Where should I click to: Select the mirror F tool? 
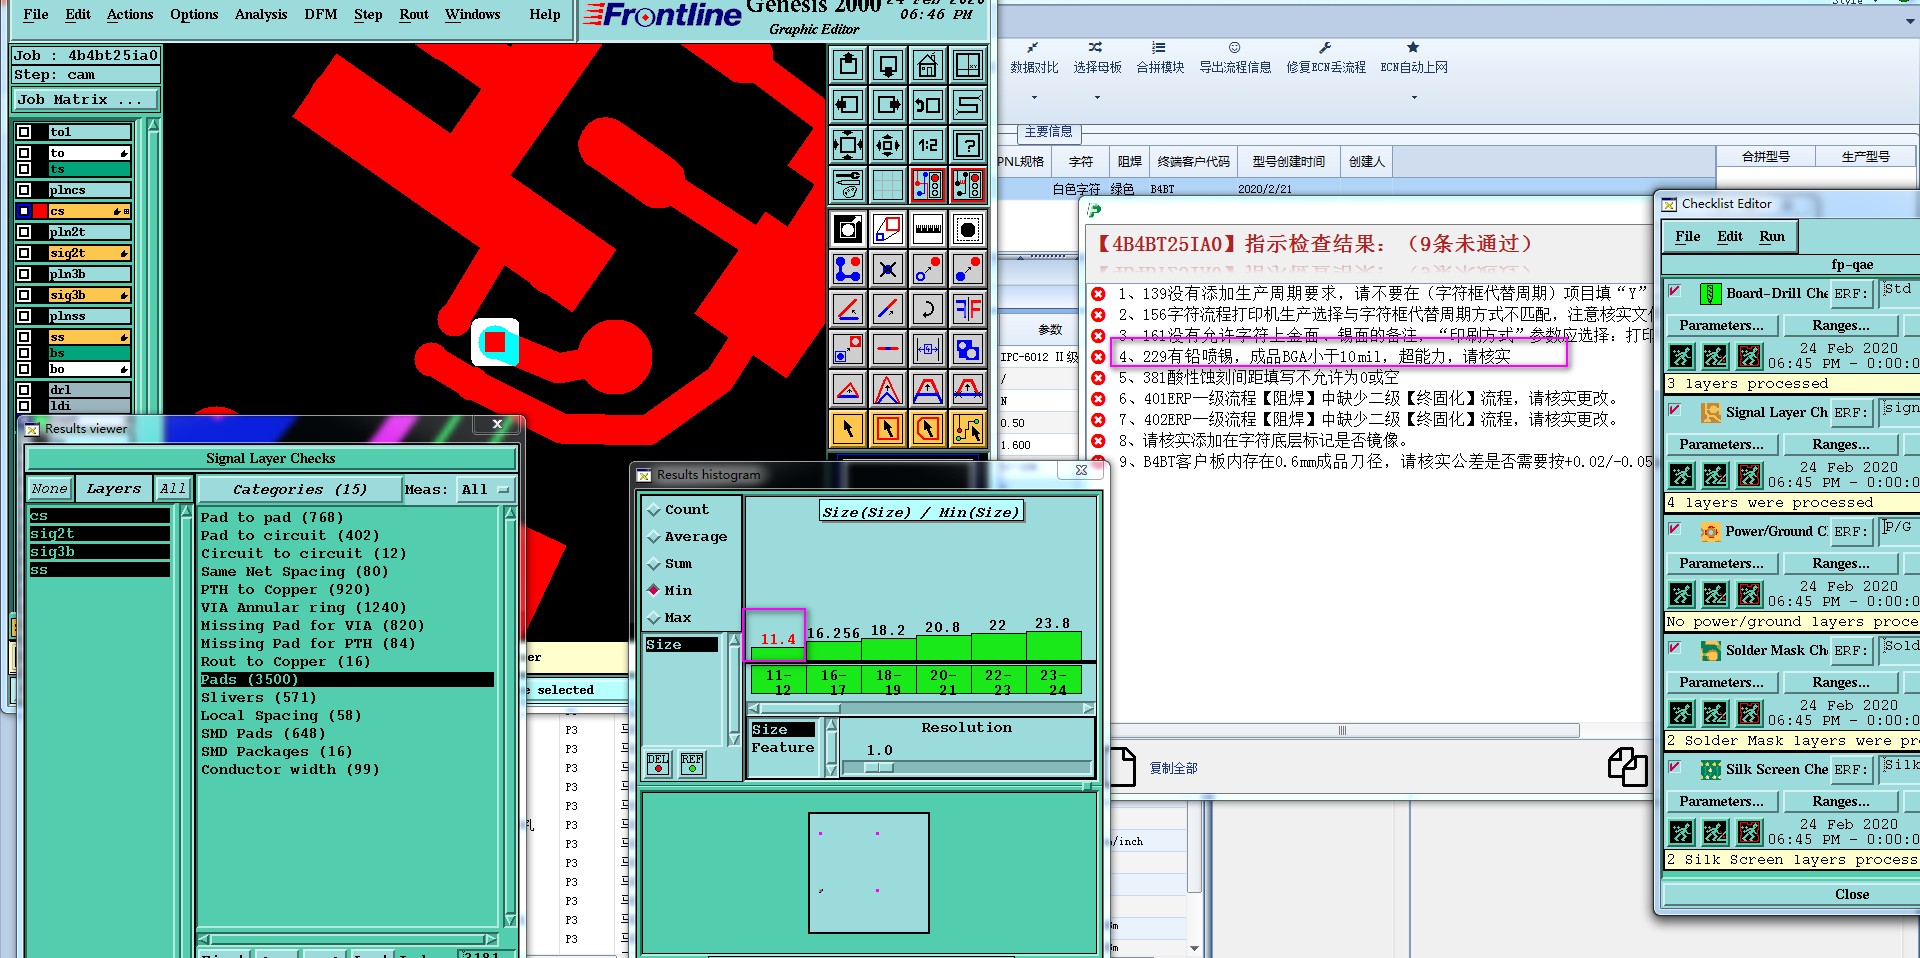tap(968, 309)
